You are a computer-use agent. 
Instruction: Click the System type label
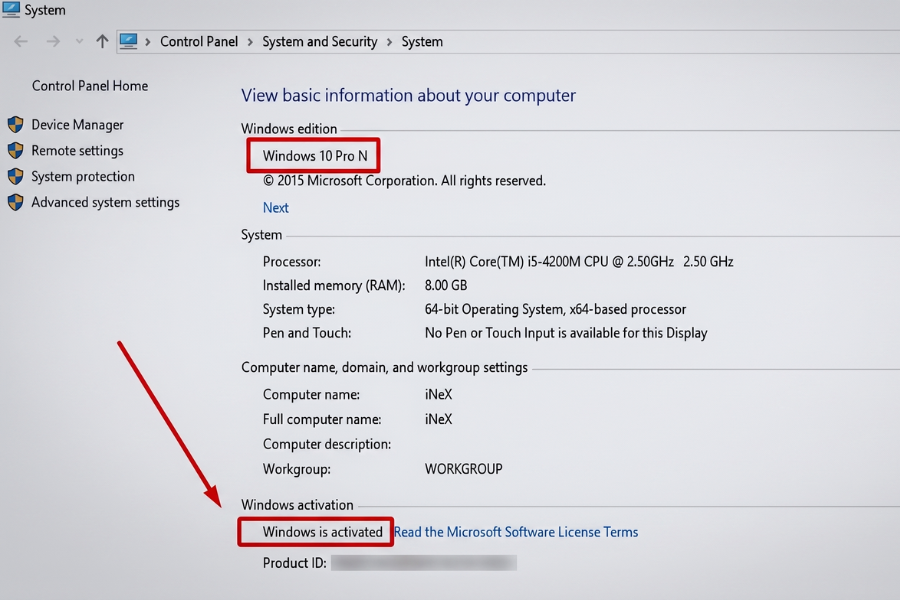[x=299, y=309]
